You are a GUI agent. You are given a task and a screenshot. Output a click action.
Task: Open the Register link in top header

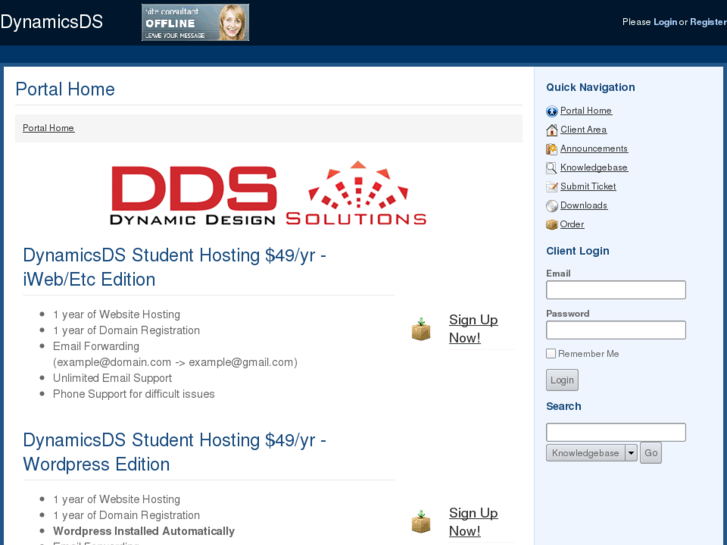tap(707, 22)
